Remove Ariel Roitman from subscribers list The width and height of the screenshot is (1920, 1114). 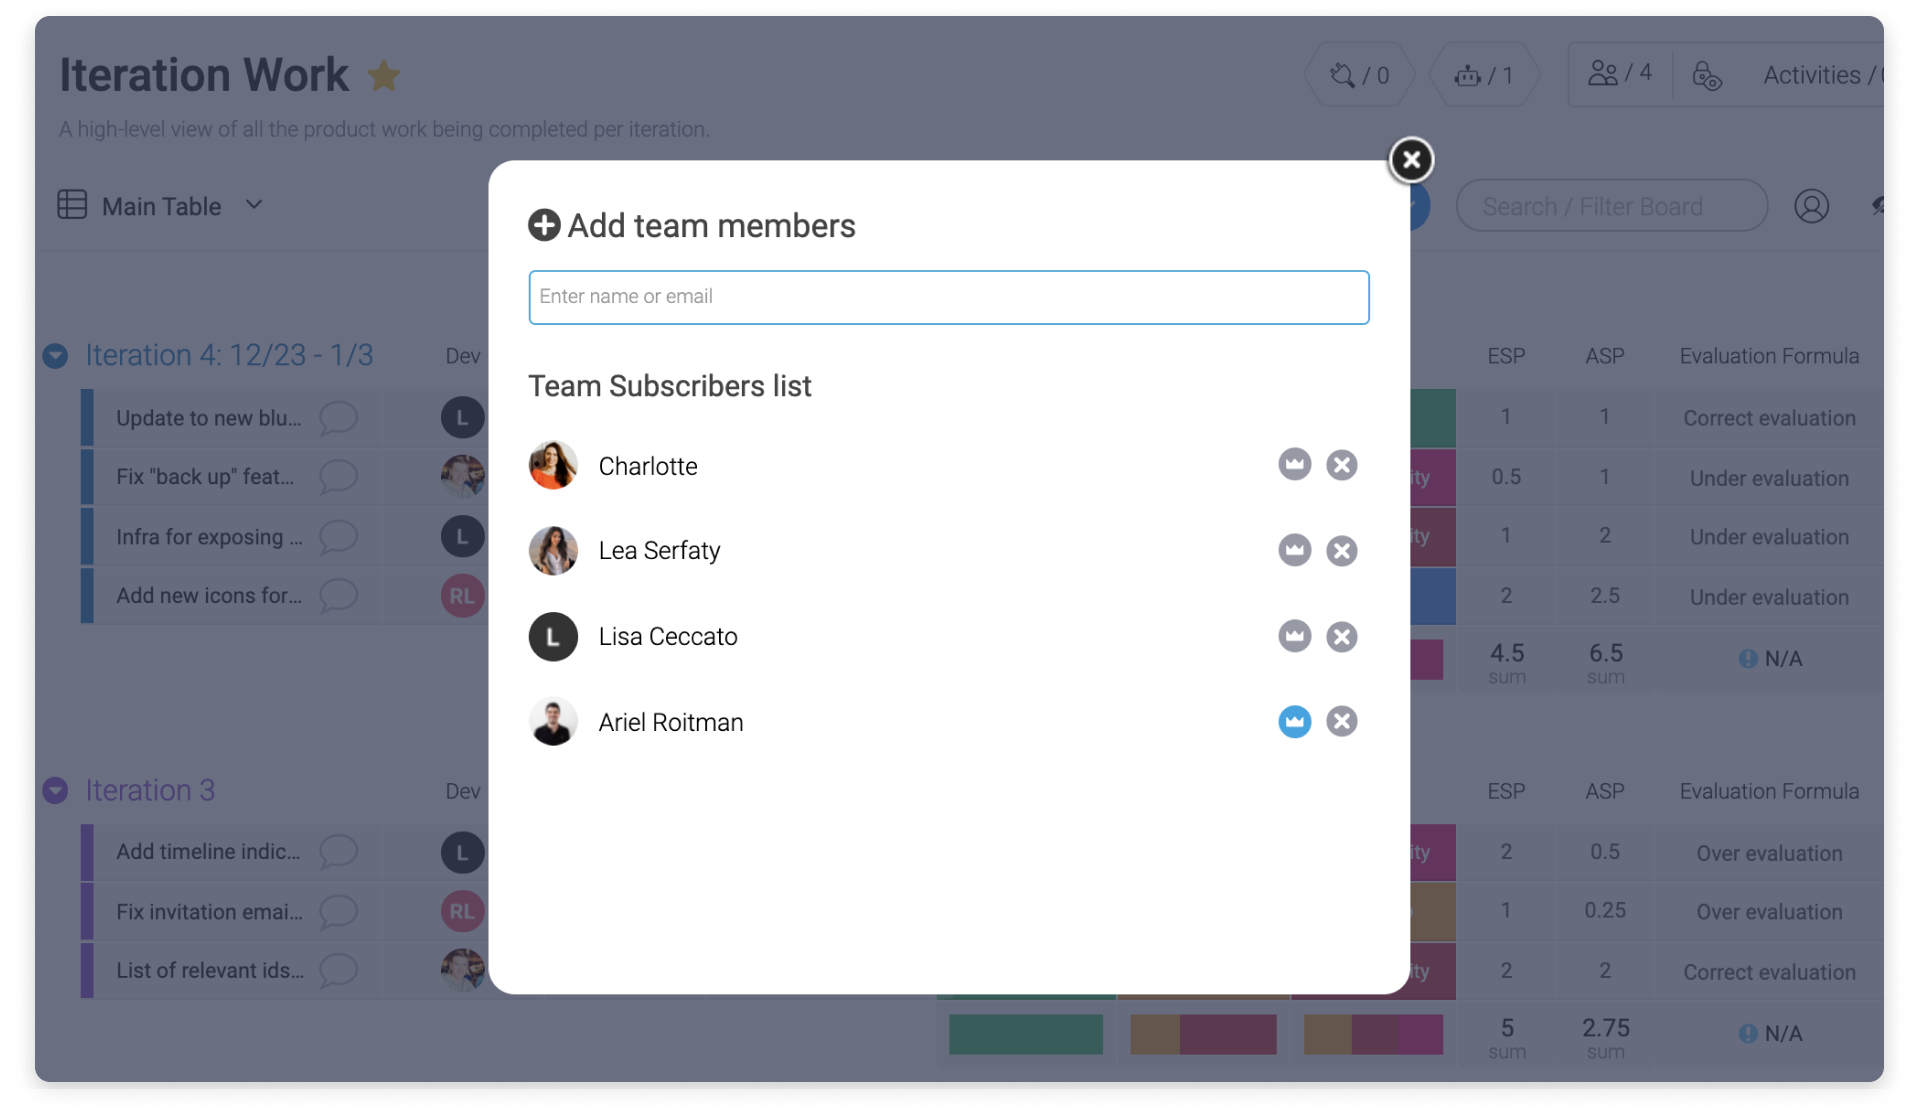coord(1341,722)
